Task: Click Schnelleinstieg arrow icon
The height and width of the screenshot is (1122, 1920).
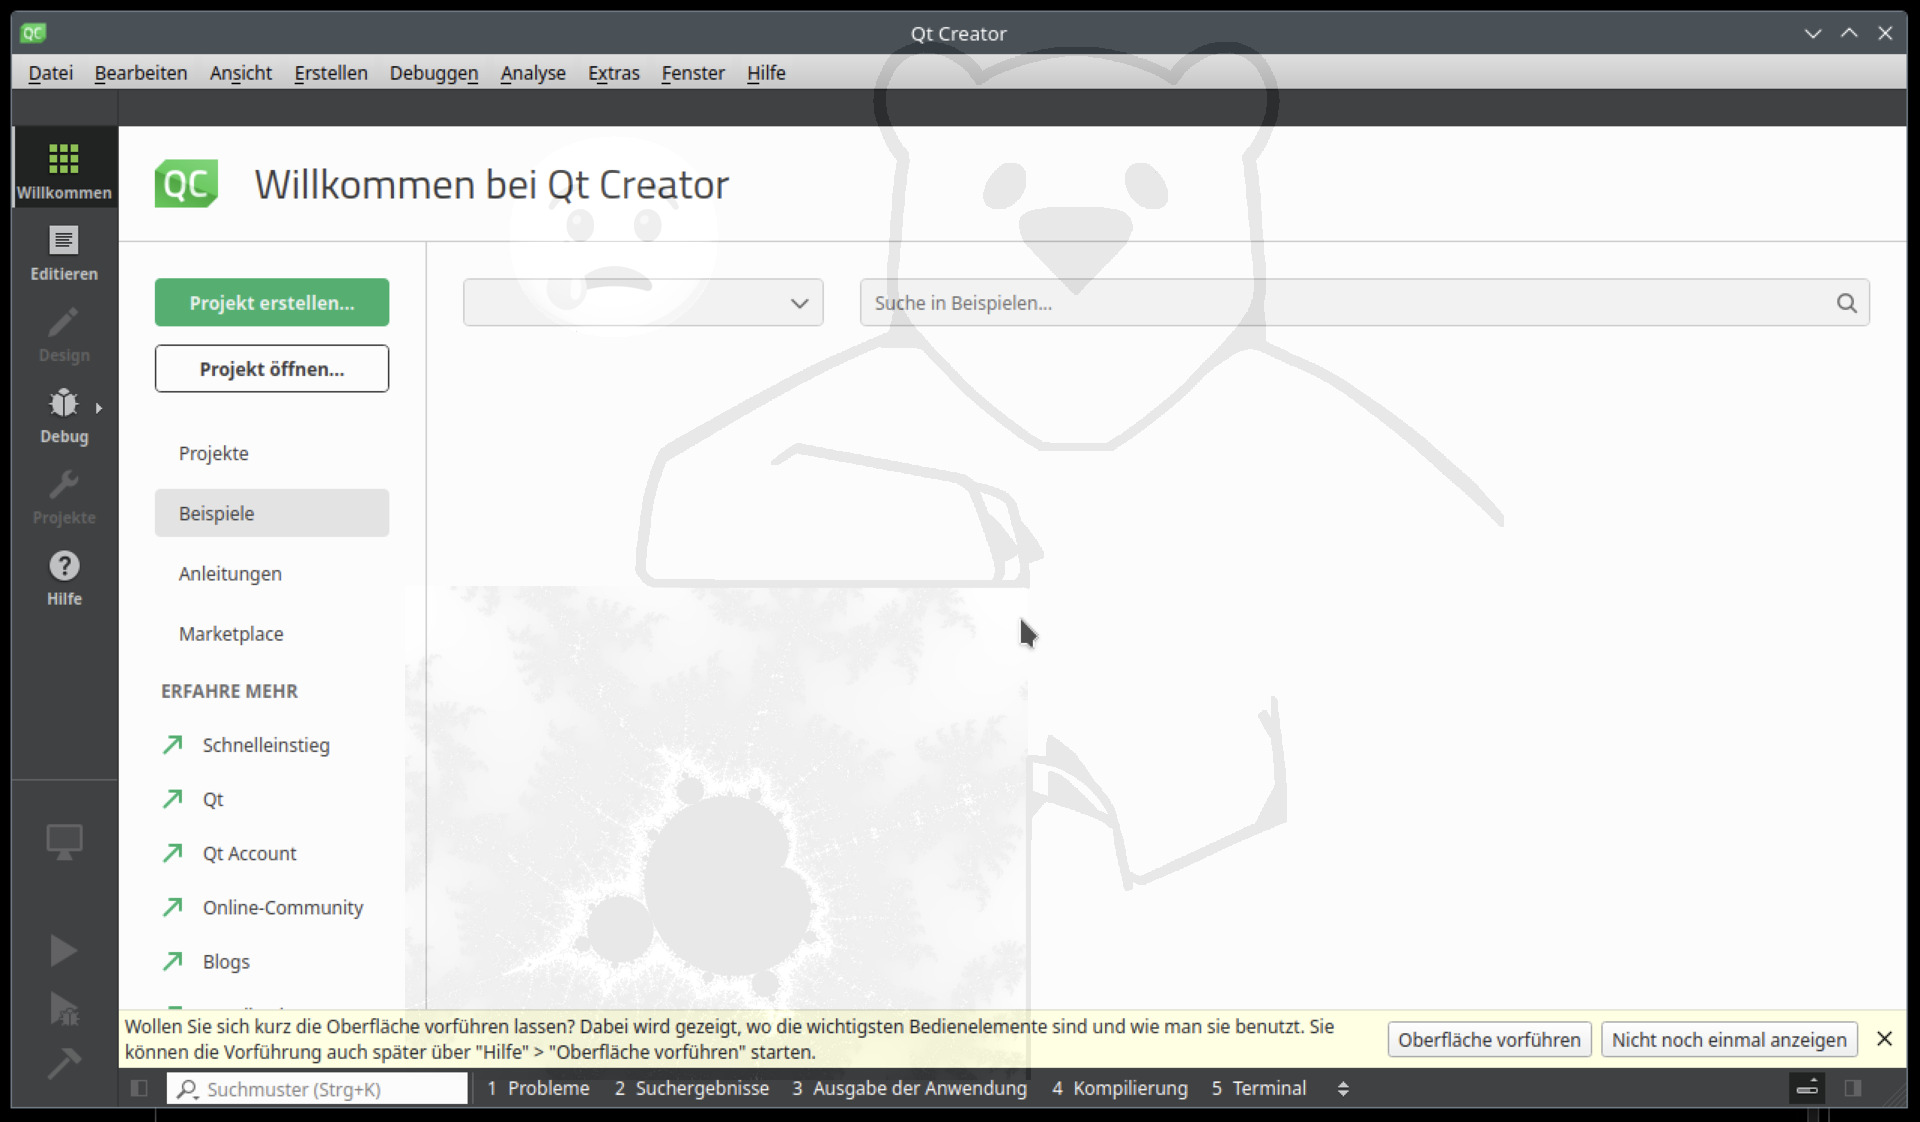Action: 173,745
